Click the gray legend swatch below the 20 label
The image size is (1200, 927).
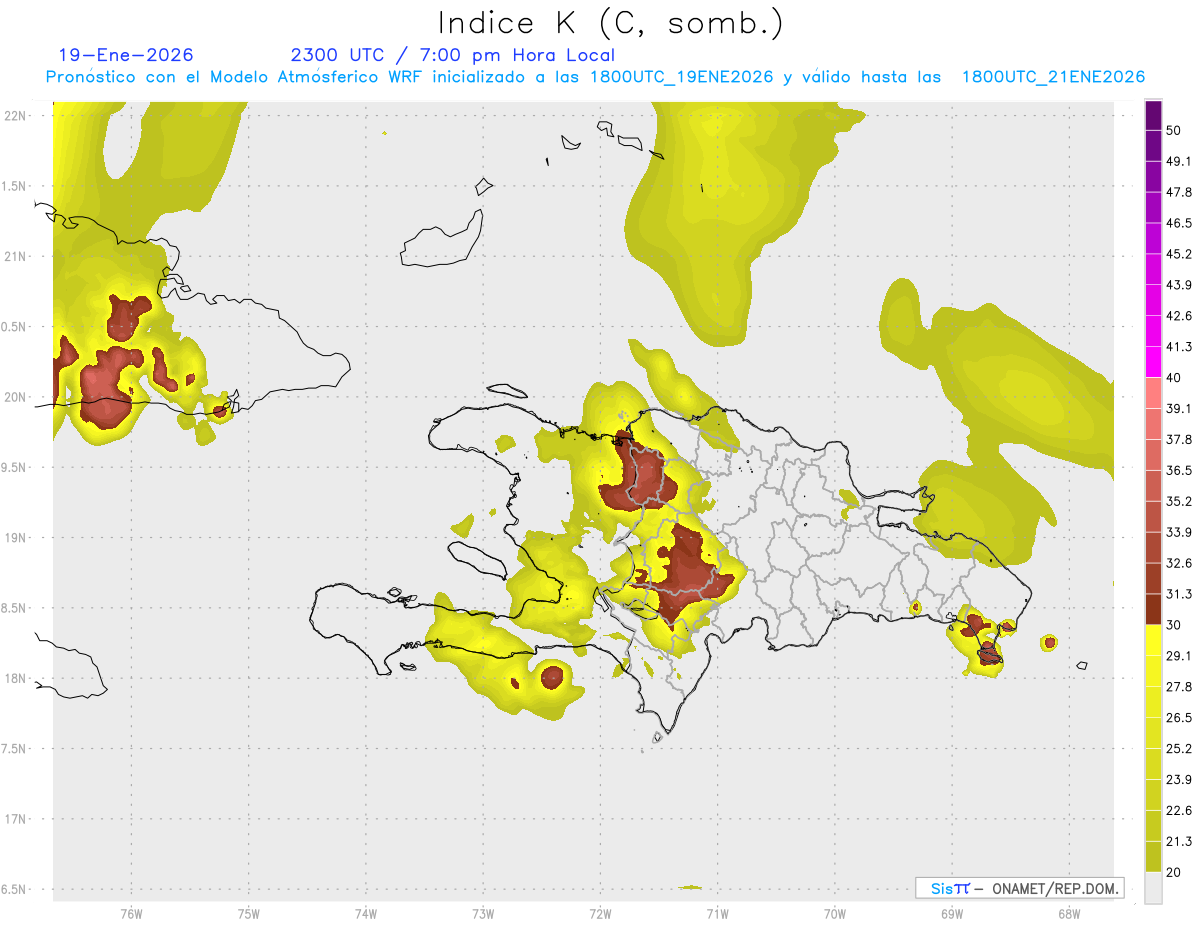click(x=1153, y=888)
